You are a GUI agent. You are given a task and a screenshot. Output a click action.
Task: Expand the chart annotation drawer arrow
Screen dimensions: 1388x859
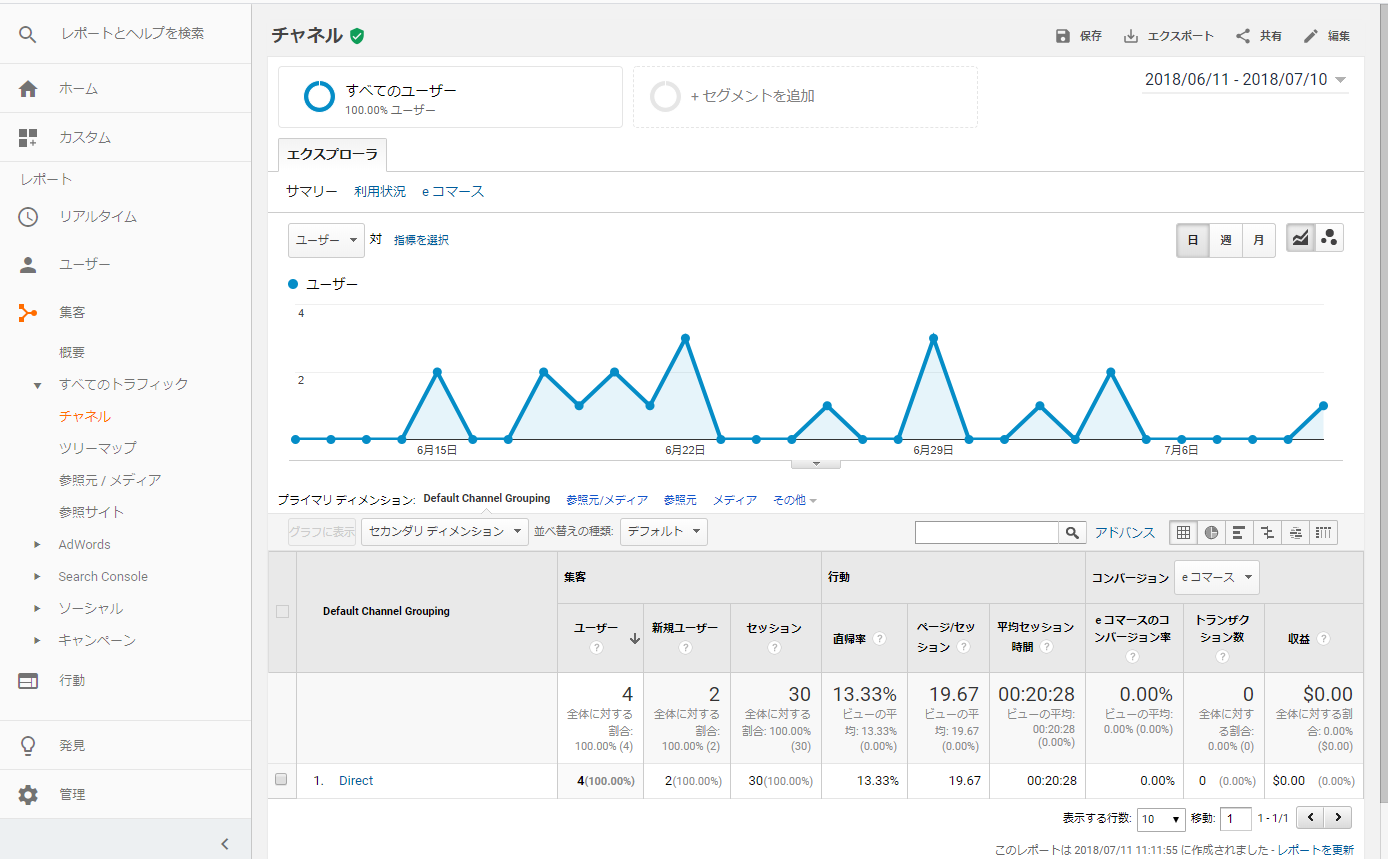(x=816, y=464)
